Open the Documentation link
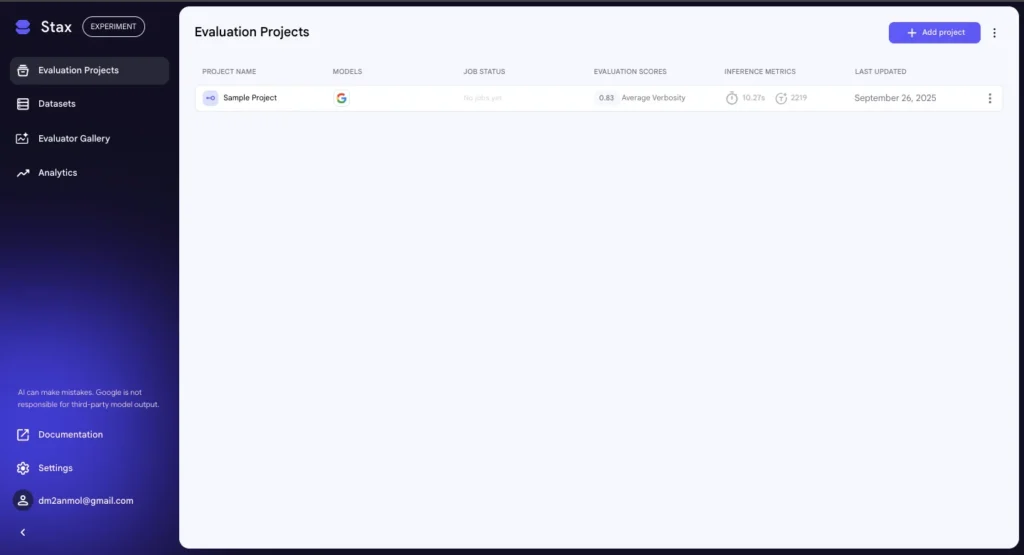 71,435
